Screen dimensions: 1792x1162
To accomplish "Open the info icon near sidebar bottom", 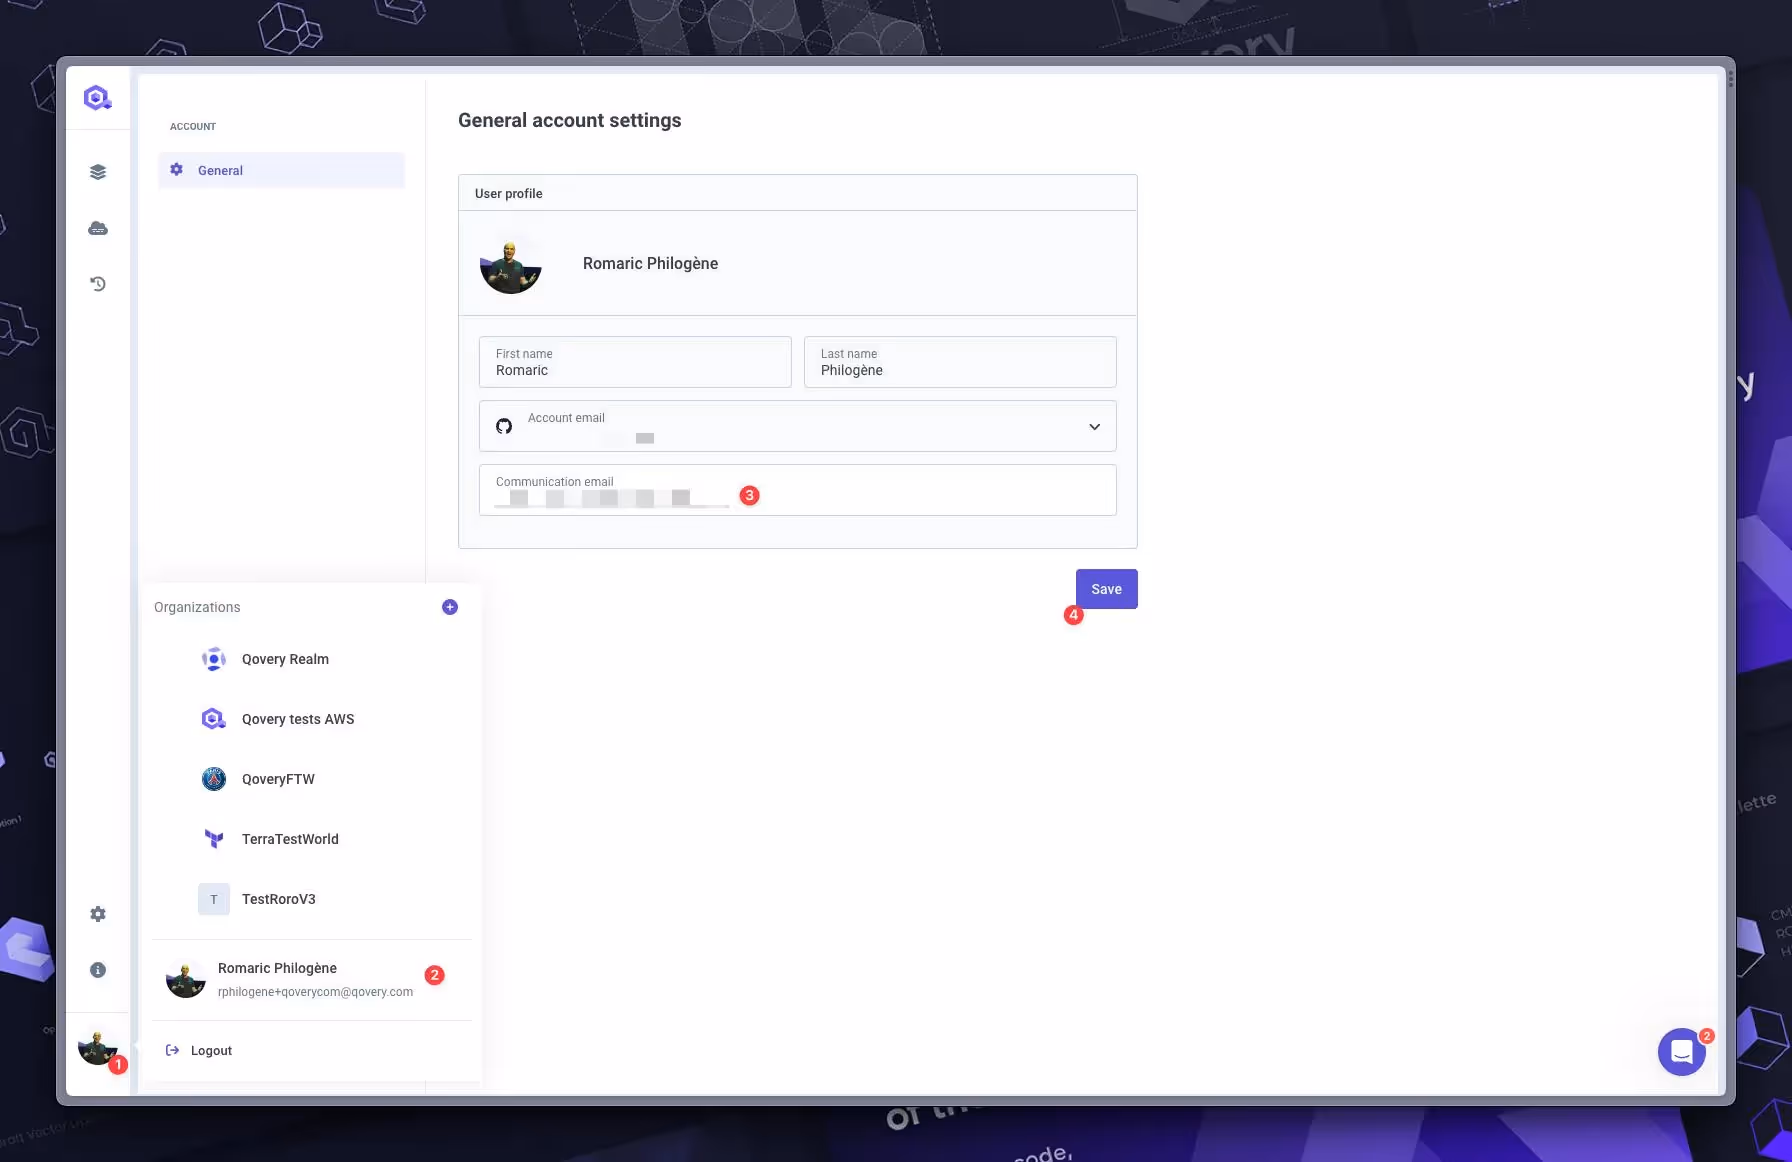I will point(97,969).
